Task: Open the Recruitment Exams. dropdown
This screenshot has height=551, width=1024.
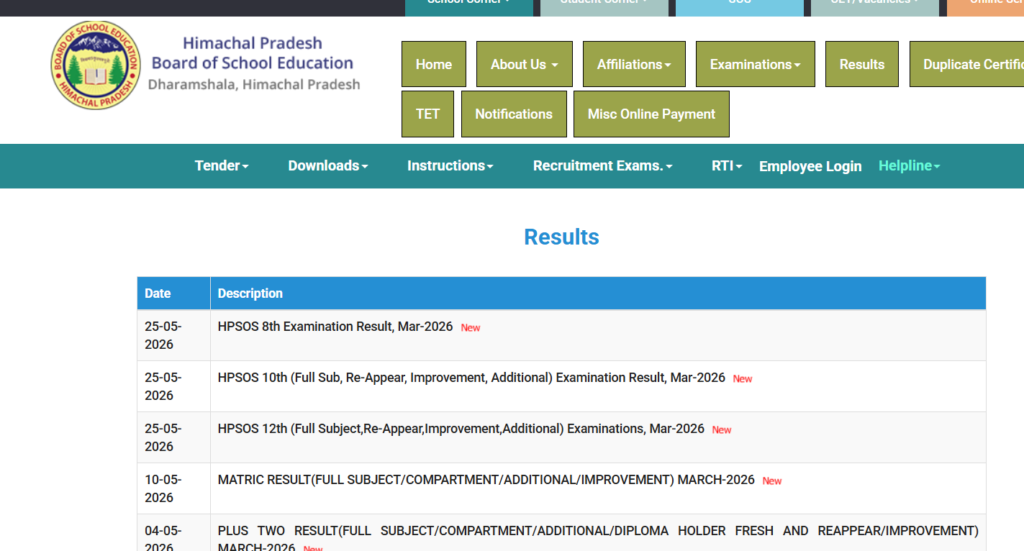Action: (602, 166)
